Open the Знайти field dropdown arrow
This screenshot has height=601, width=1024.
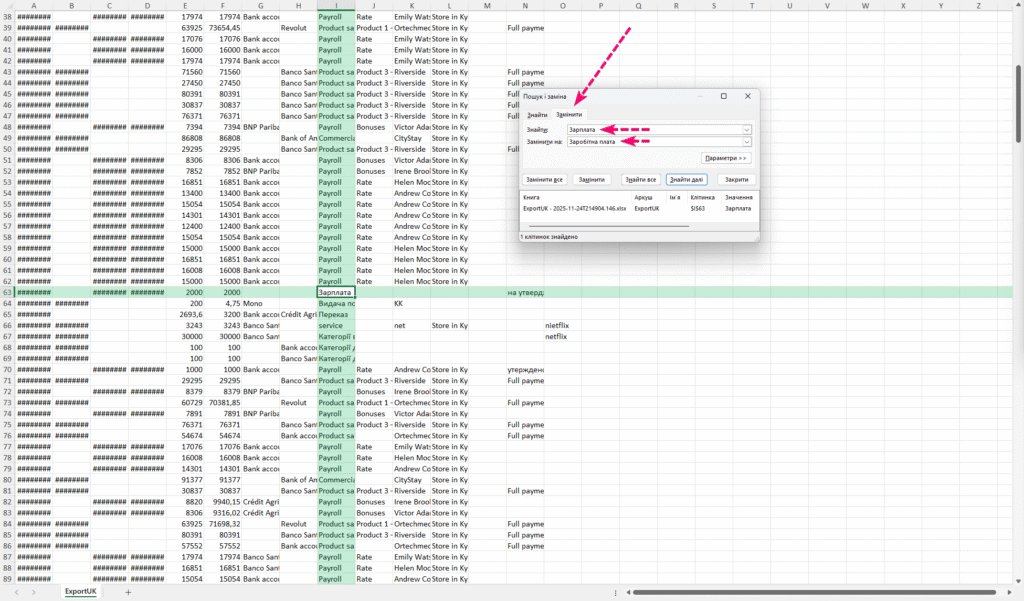click(747, 129)
